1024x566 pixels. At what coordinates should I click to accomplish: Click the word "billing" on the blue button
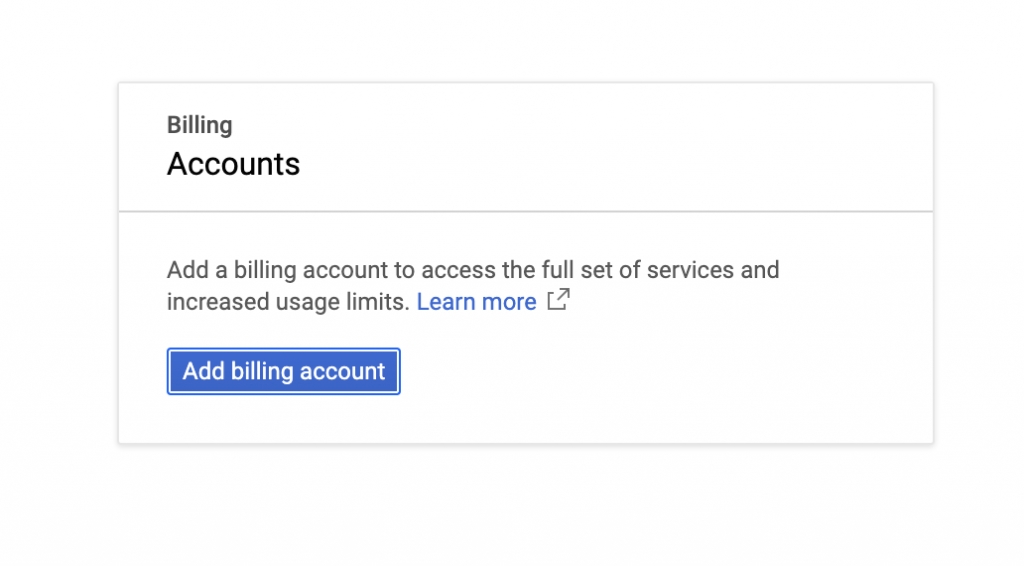262,371
